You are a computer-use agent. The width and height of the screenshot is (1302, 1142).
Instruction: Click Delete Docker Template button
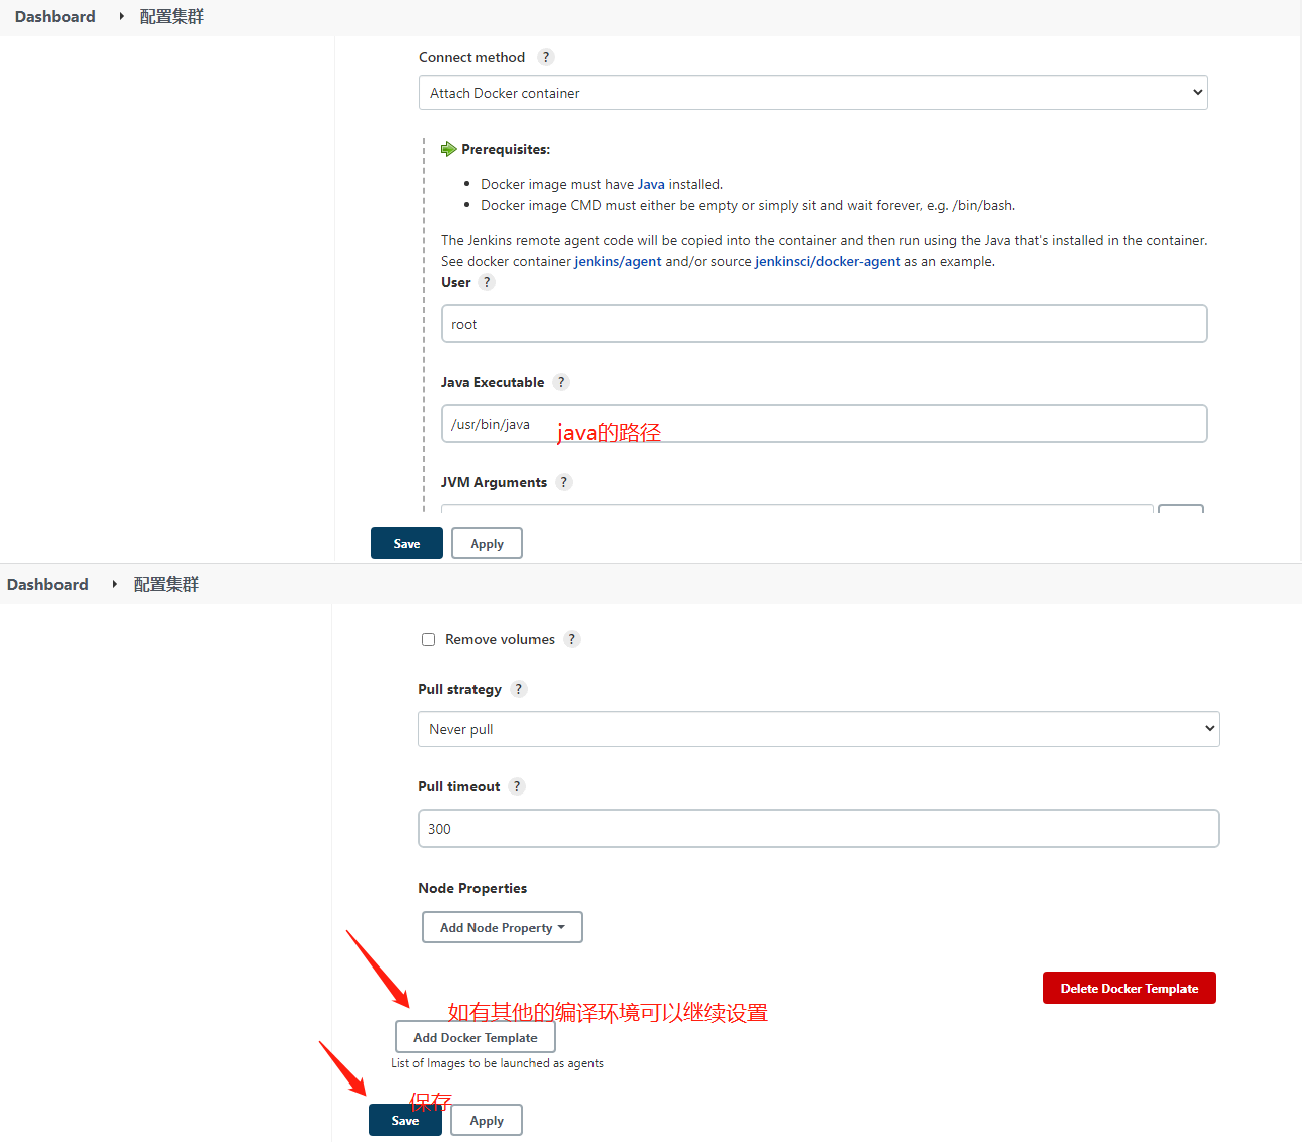(1129, 988)
